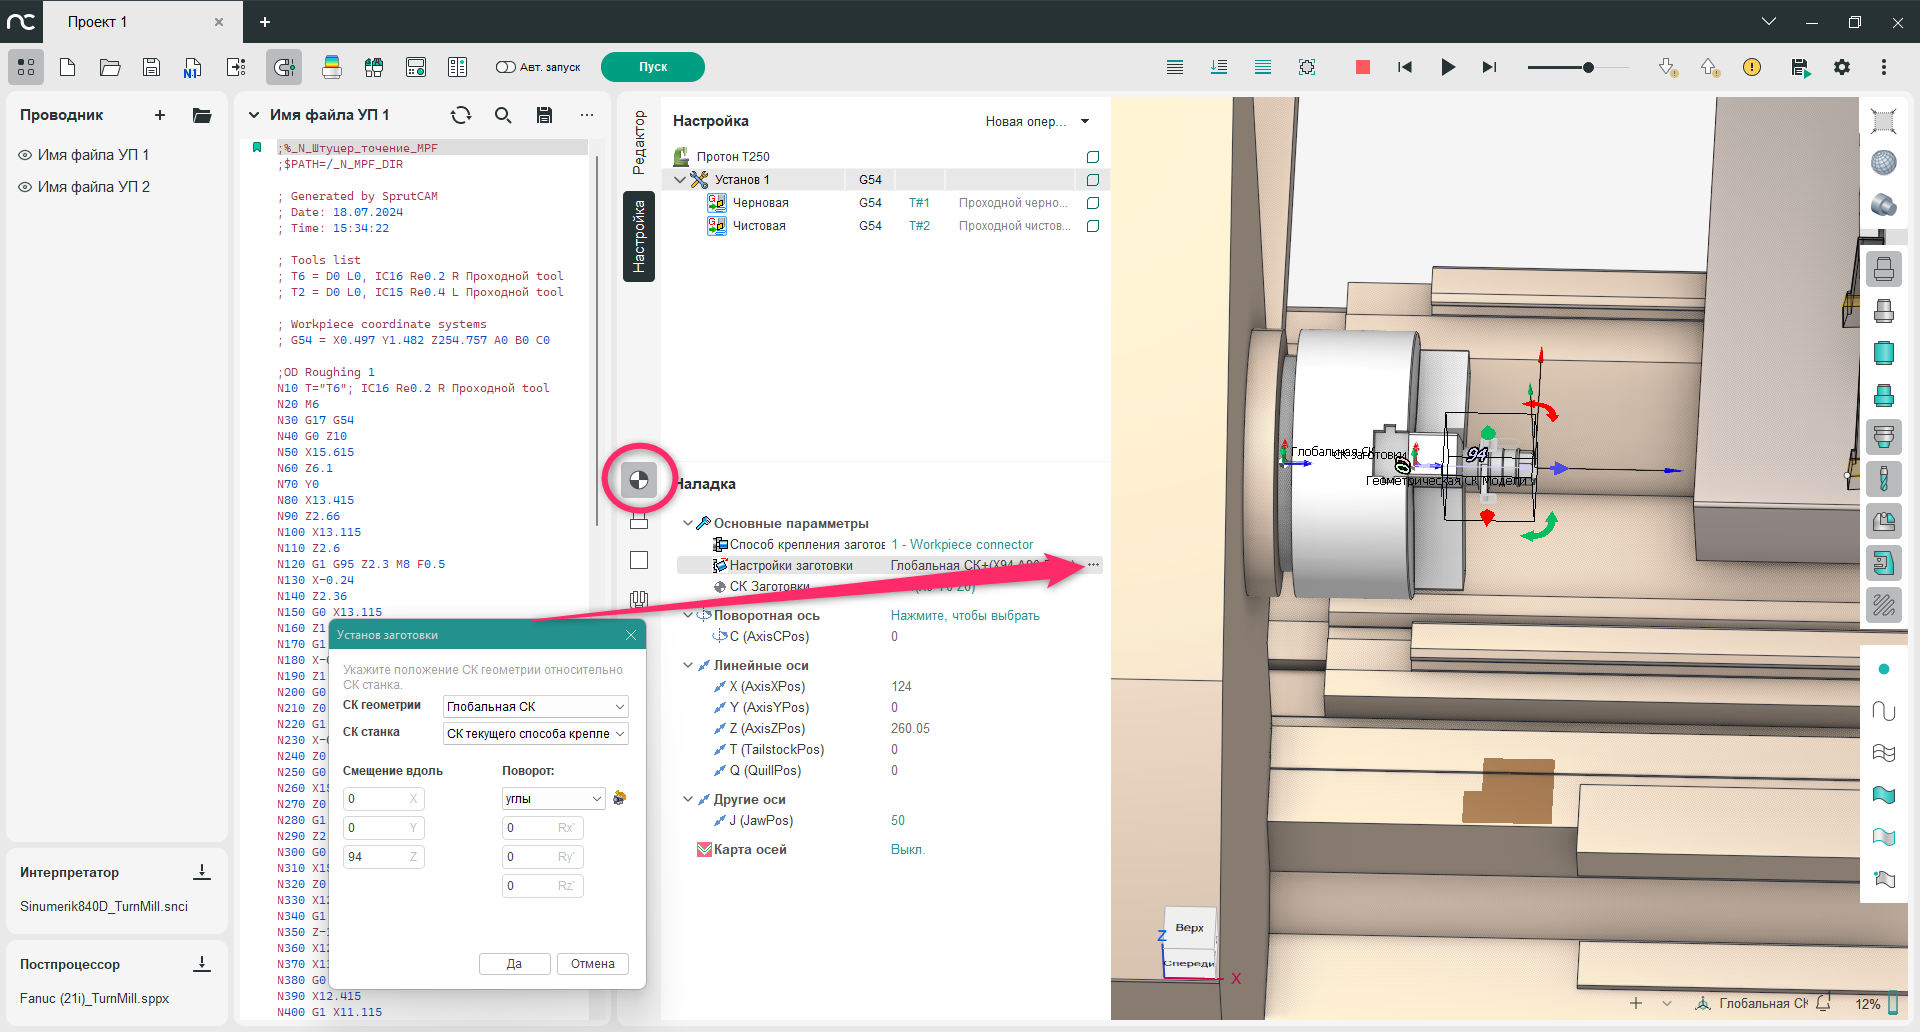Click the search icon in file panel

(503, 115)
